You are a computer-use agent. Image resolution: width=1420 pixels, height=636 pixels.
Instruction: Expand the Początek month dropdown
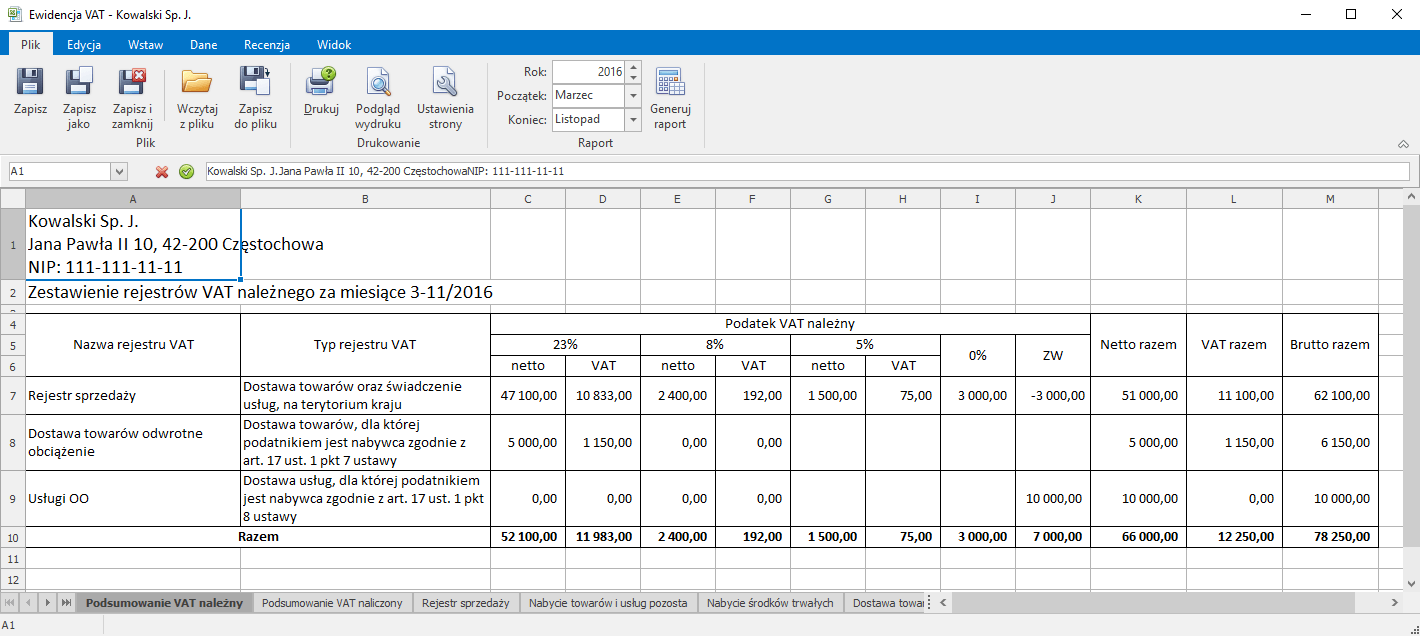(x=633, y=96)
